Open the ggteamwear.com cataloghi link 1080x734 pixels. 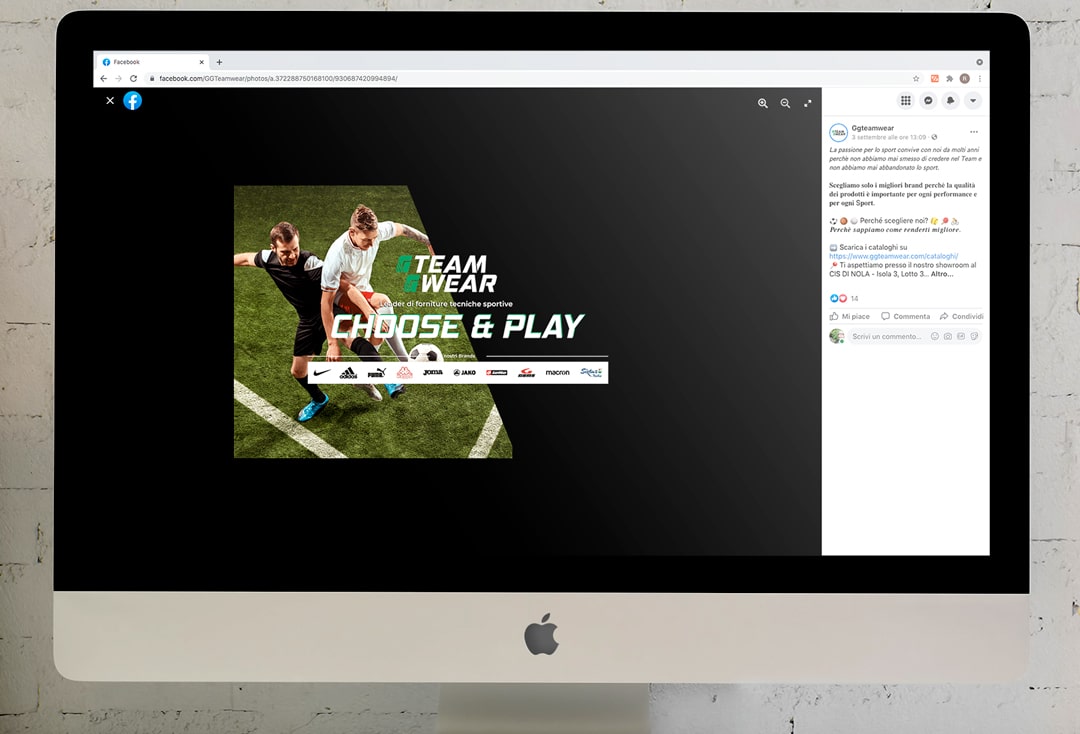[893, 256]
